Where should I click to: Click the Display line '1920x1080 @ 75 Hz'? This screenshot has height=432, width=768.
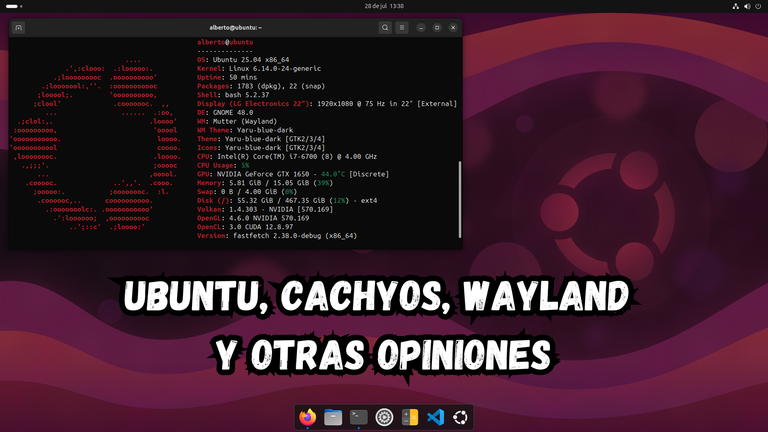click(x=327, y=104)
